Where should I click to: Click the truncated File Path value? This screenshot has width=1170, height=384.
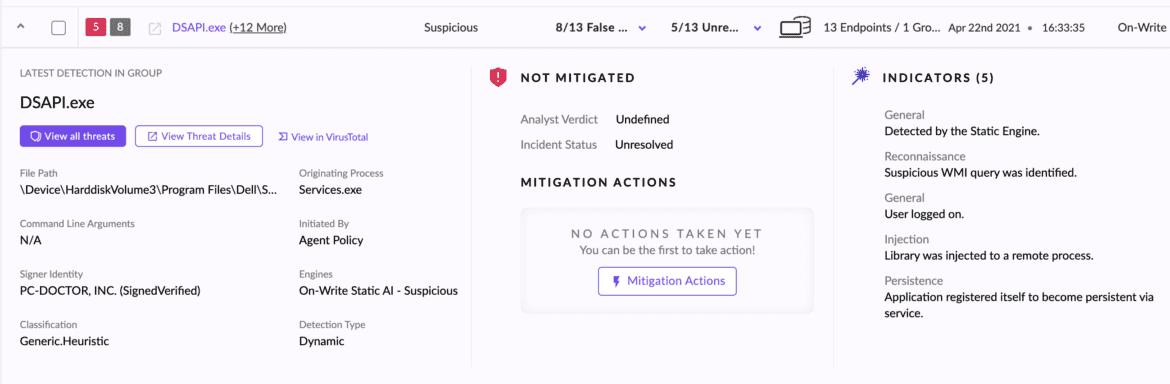[x=149, y=190]
